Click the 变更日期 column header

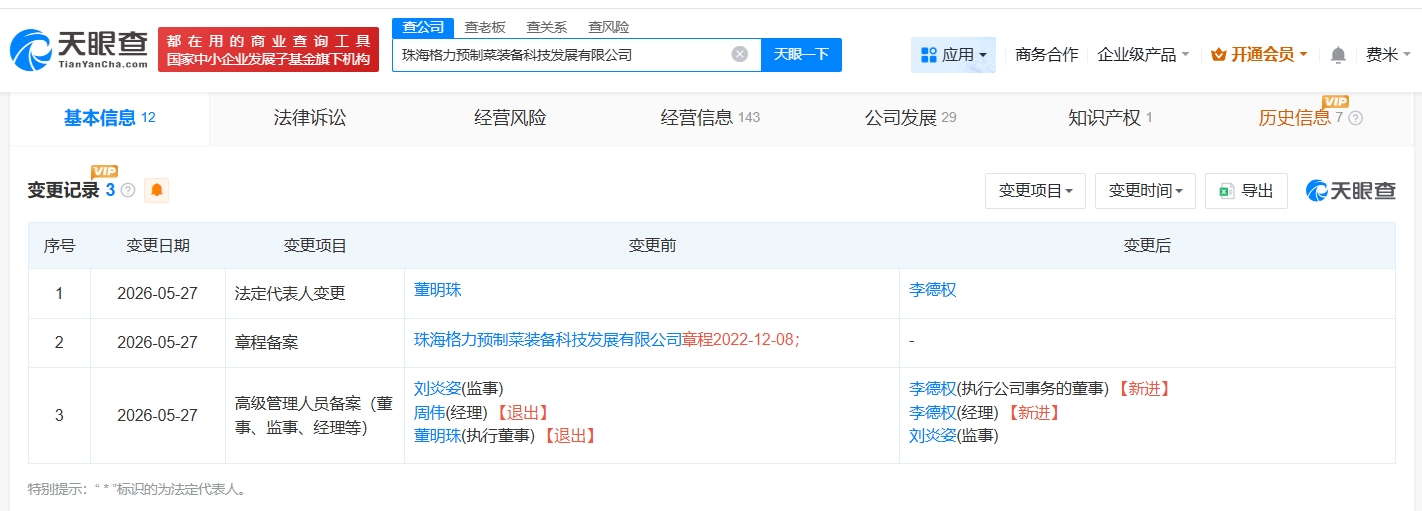click(x=157, y=246)
